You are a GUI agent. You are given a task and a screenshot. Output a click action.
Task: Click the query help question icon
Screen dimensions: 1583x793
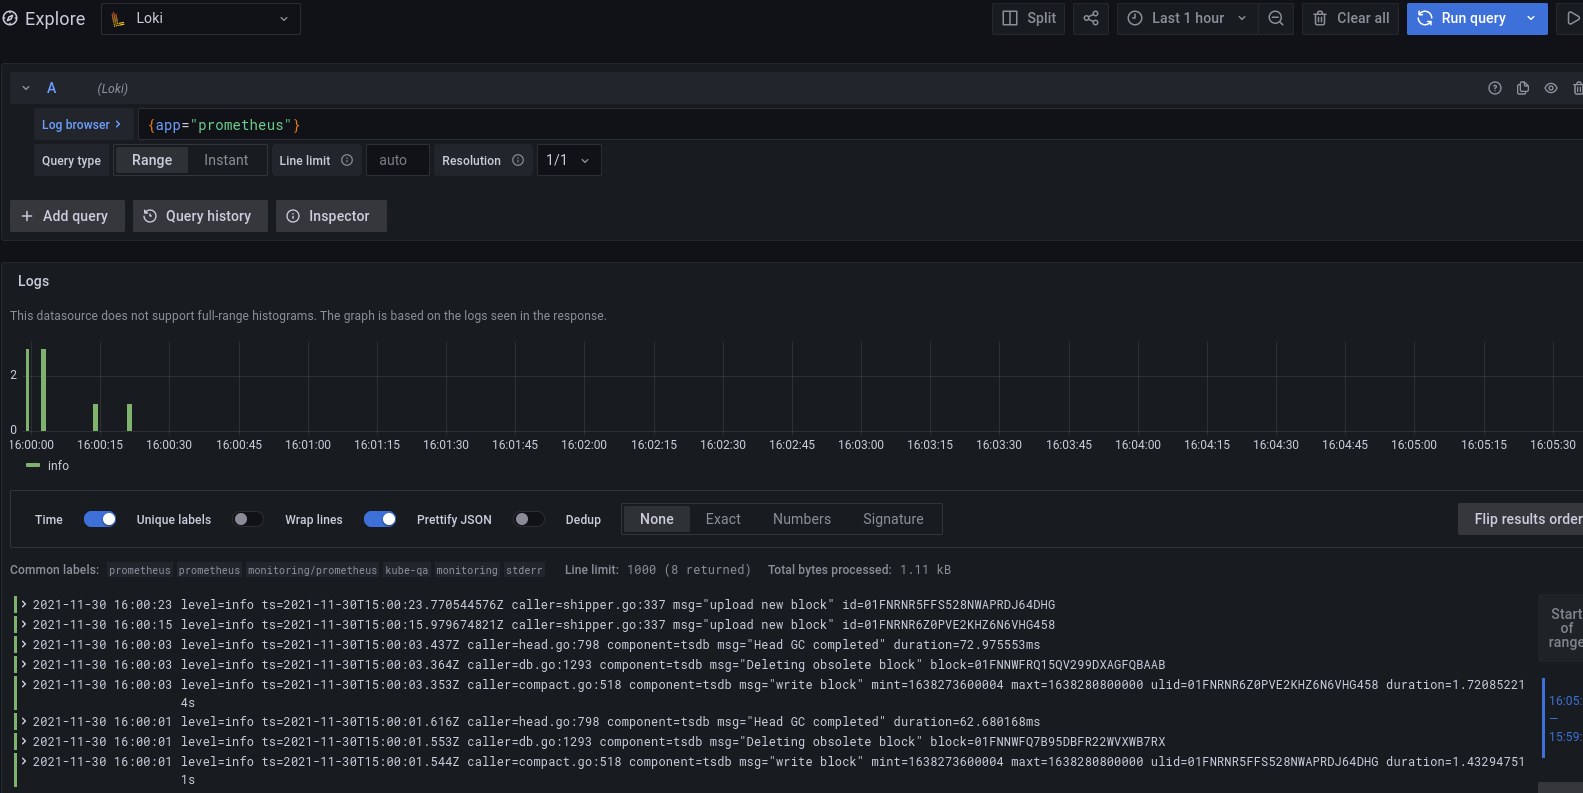pyautogui.click(x=1495, y=88)
